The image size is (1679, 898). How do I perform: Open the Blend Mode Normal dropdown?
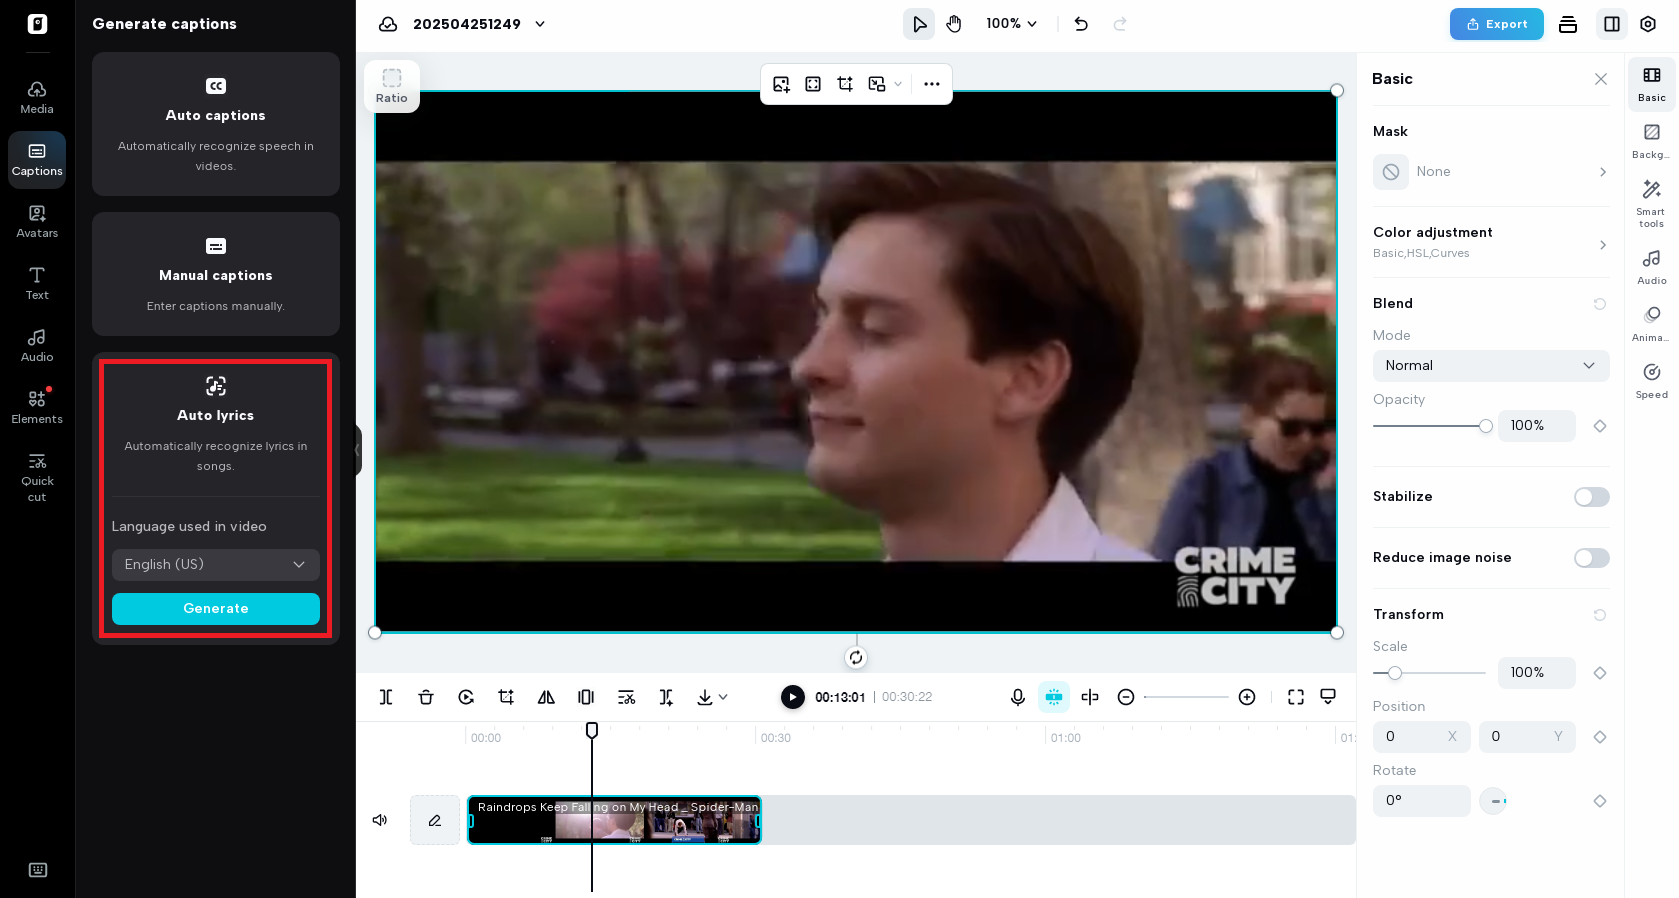pos(1491,366)
